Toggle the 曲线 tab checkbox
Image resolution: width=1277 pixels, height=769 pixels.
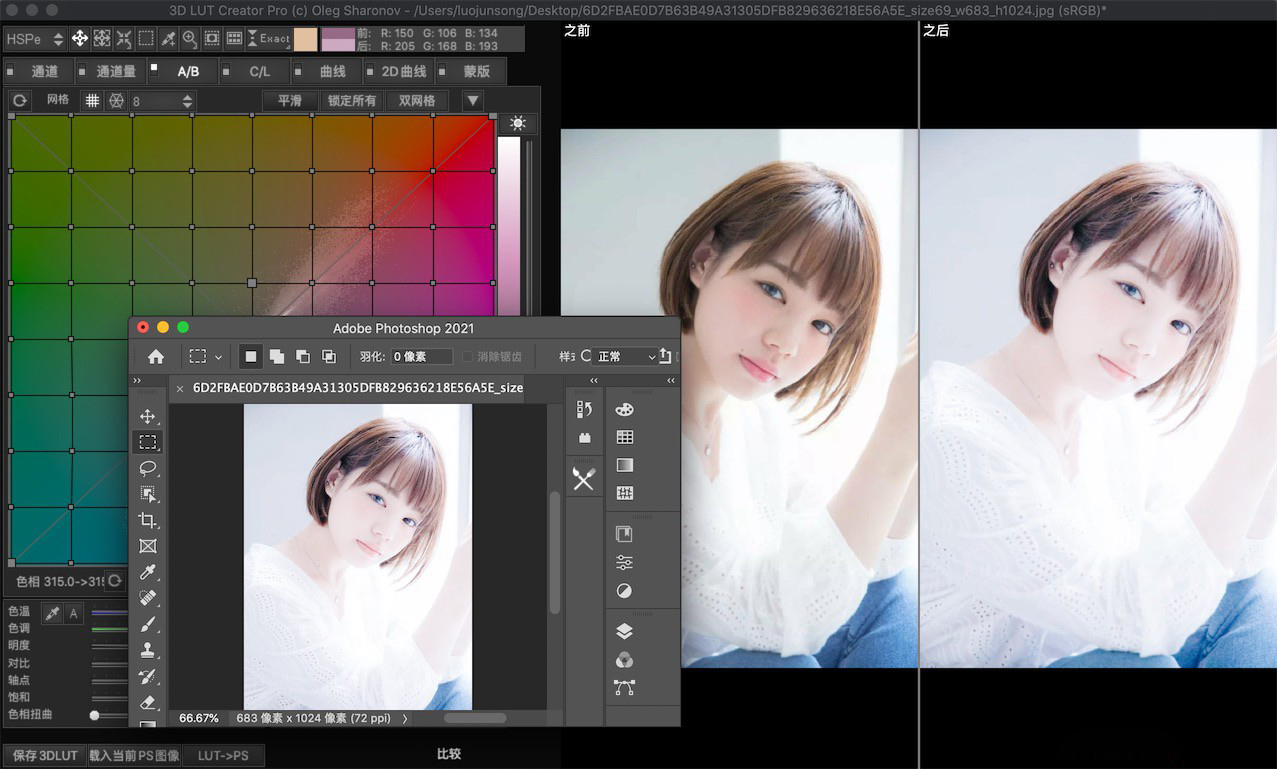point(300,72)
